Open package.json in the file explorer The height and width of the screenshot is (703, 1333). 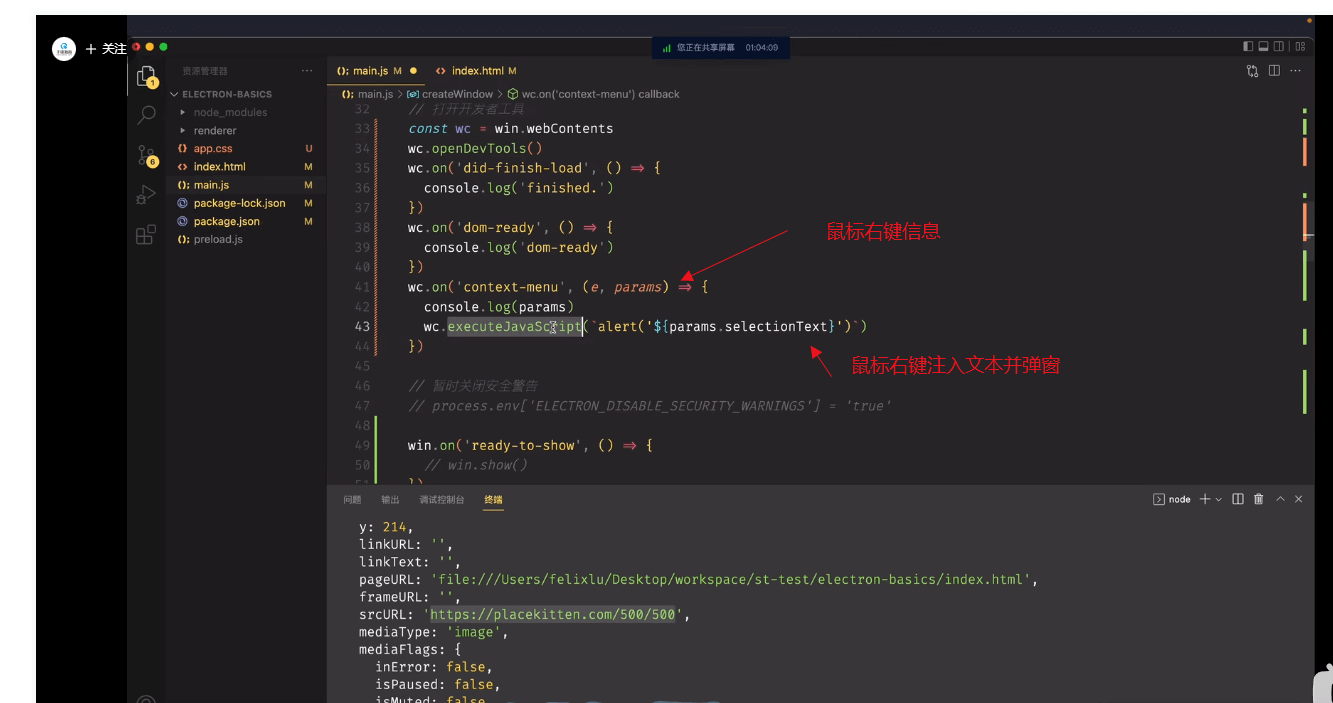pos(226,221)
